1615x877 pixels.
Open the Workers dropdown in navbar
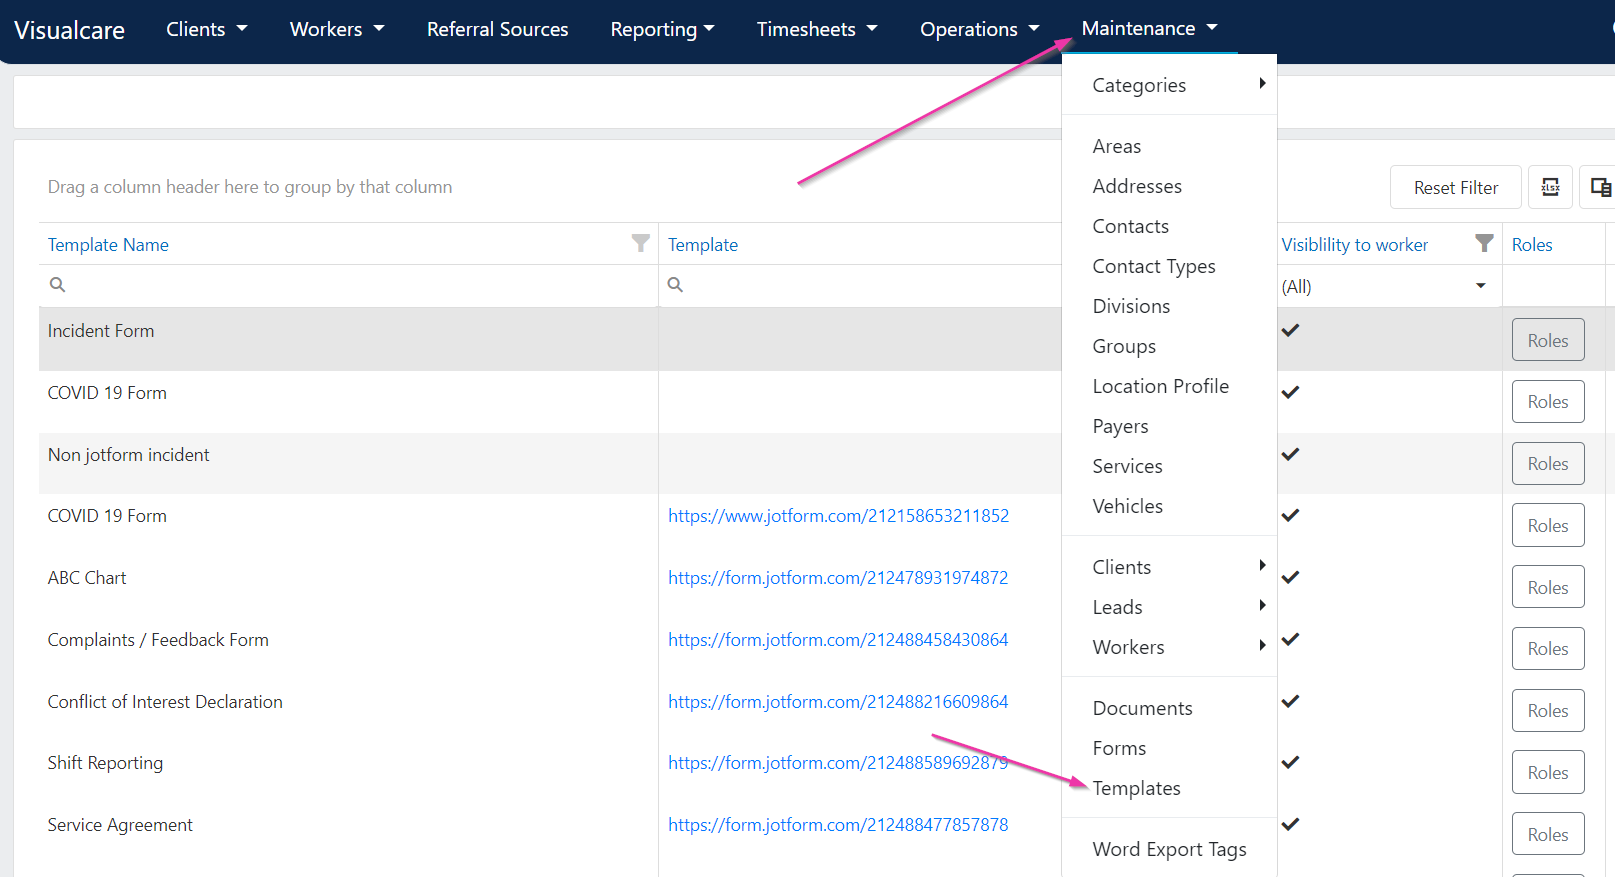pyautogui.click(x=337, y=29)
